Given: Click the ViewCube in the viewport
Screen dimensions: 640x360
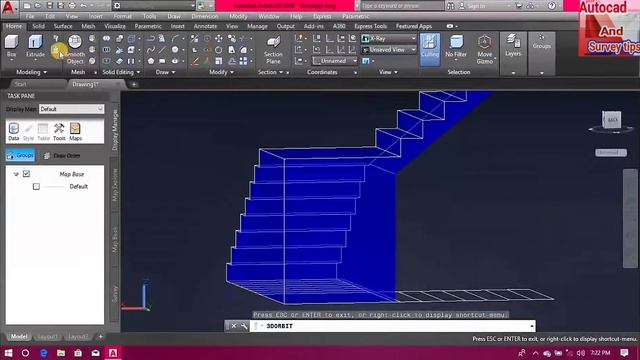Looking at the screenshot, I should click(x=611, y=120).
